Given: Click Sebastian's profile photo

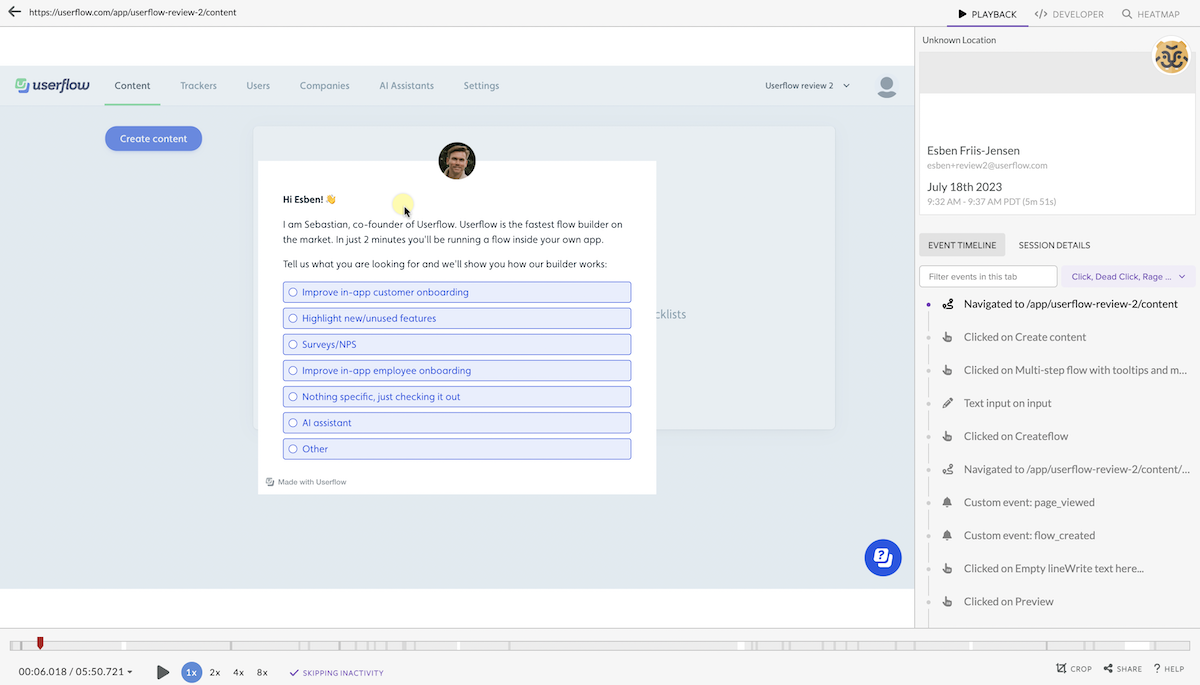Looking at the screenshot, I should [x=457, y=161].
